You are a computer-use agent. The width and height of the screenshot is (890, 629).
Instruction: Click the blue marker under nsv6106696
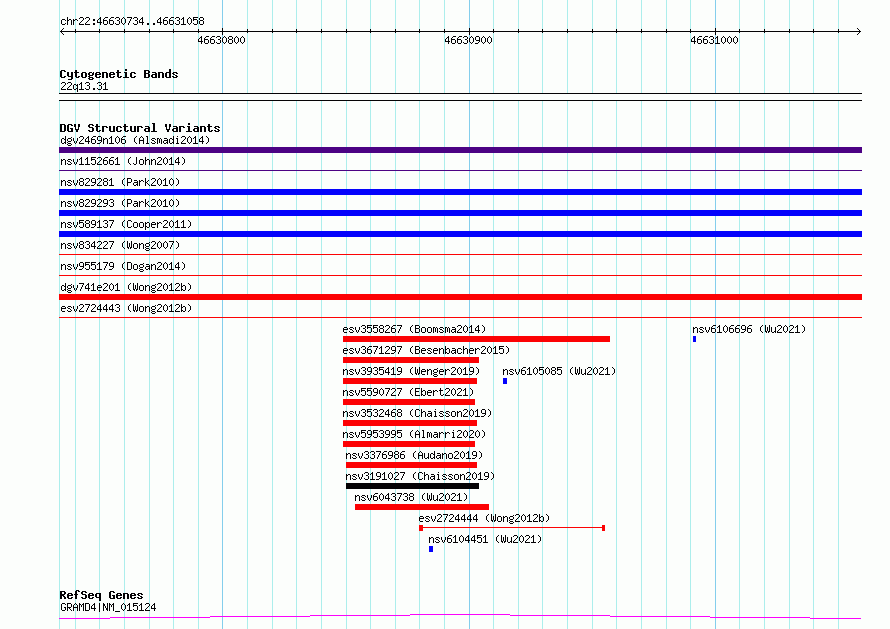pyautogui.click(x=694, y=339)
